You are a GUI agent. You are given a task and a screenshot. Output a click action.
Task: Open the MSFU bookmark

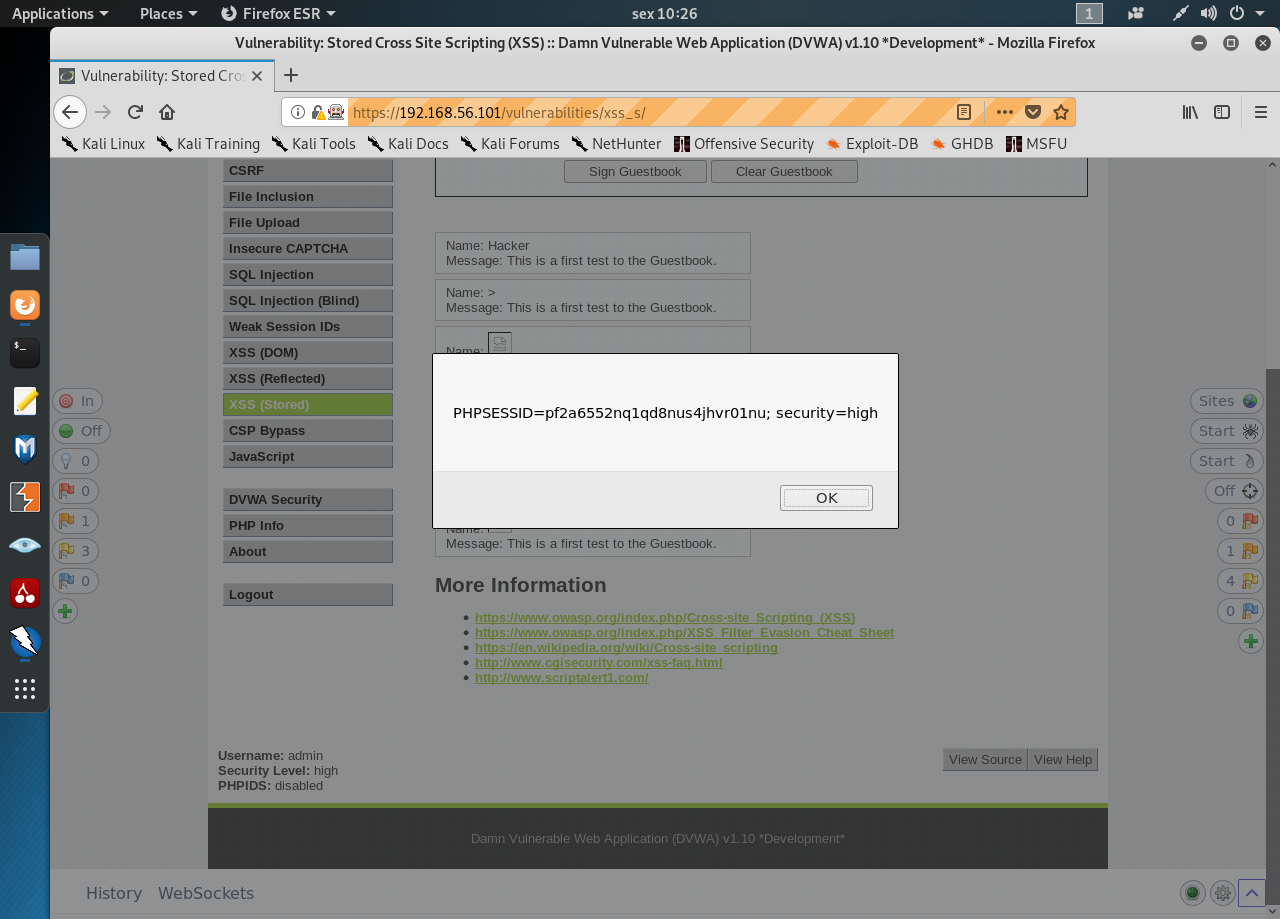pyautogui.click(x=1037, y=143)
